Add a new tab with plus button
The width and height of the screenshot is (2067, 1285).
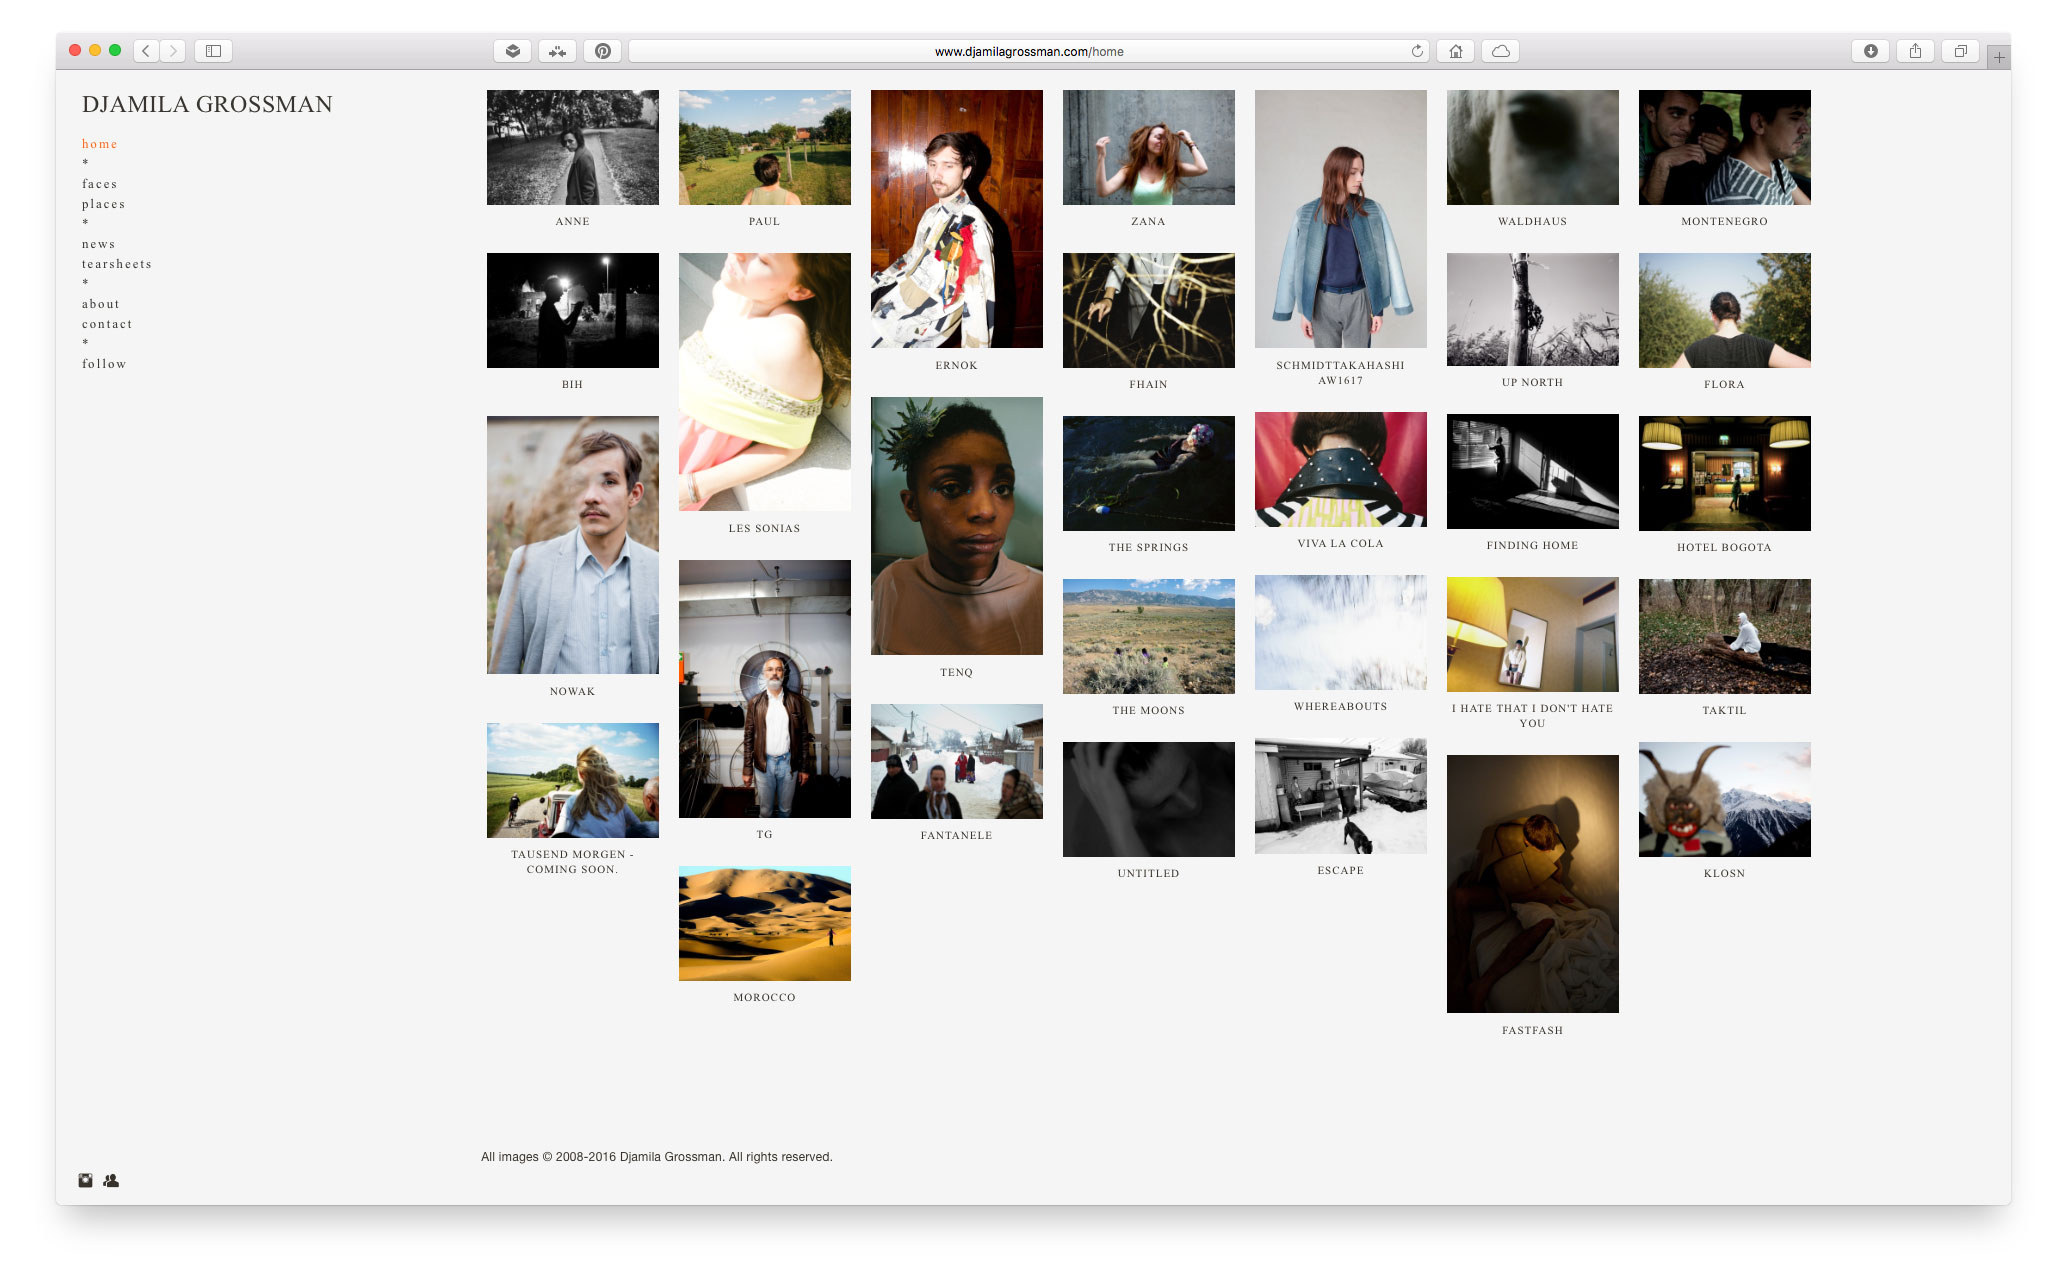click(x=1999, y=57)
